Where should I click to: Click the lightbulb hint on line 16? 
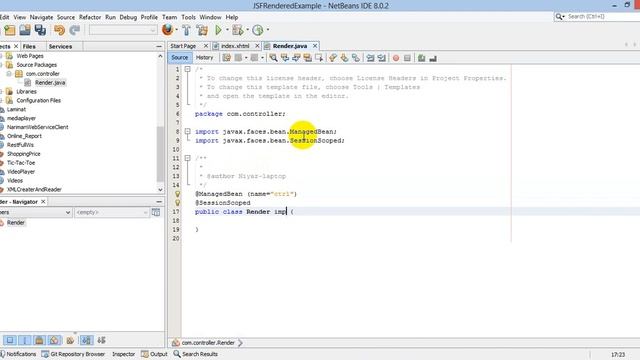178,203
